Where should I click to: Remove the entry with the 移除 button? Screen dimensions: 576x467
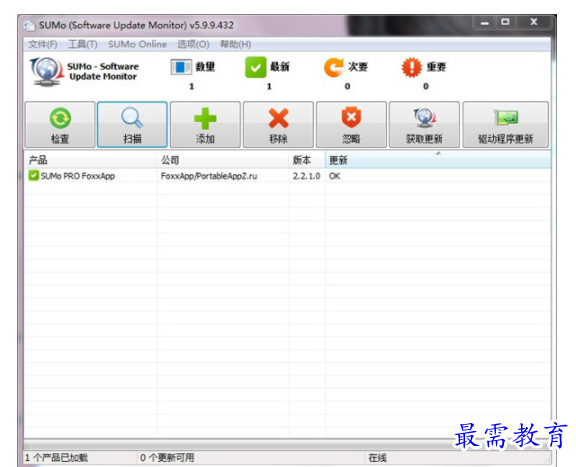pos(278,125)
